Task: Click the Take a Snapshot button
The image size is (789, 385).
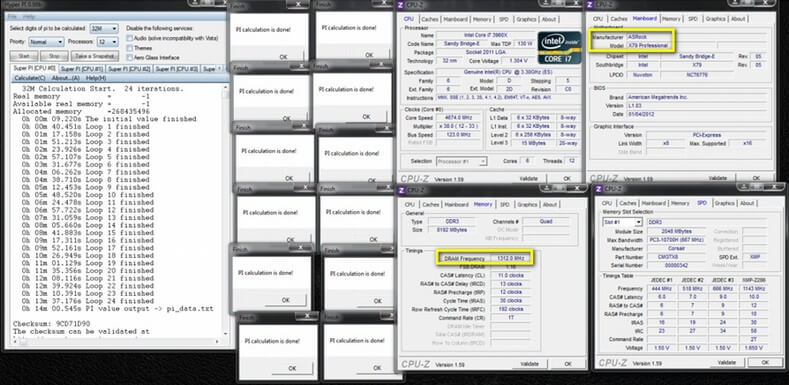Action: pyautogui.click(x=95, y=56)
